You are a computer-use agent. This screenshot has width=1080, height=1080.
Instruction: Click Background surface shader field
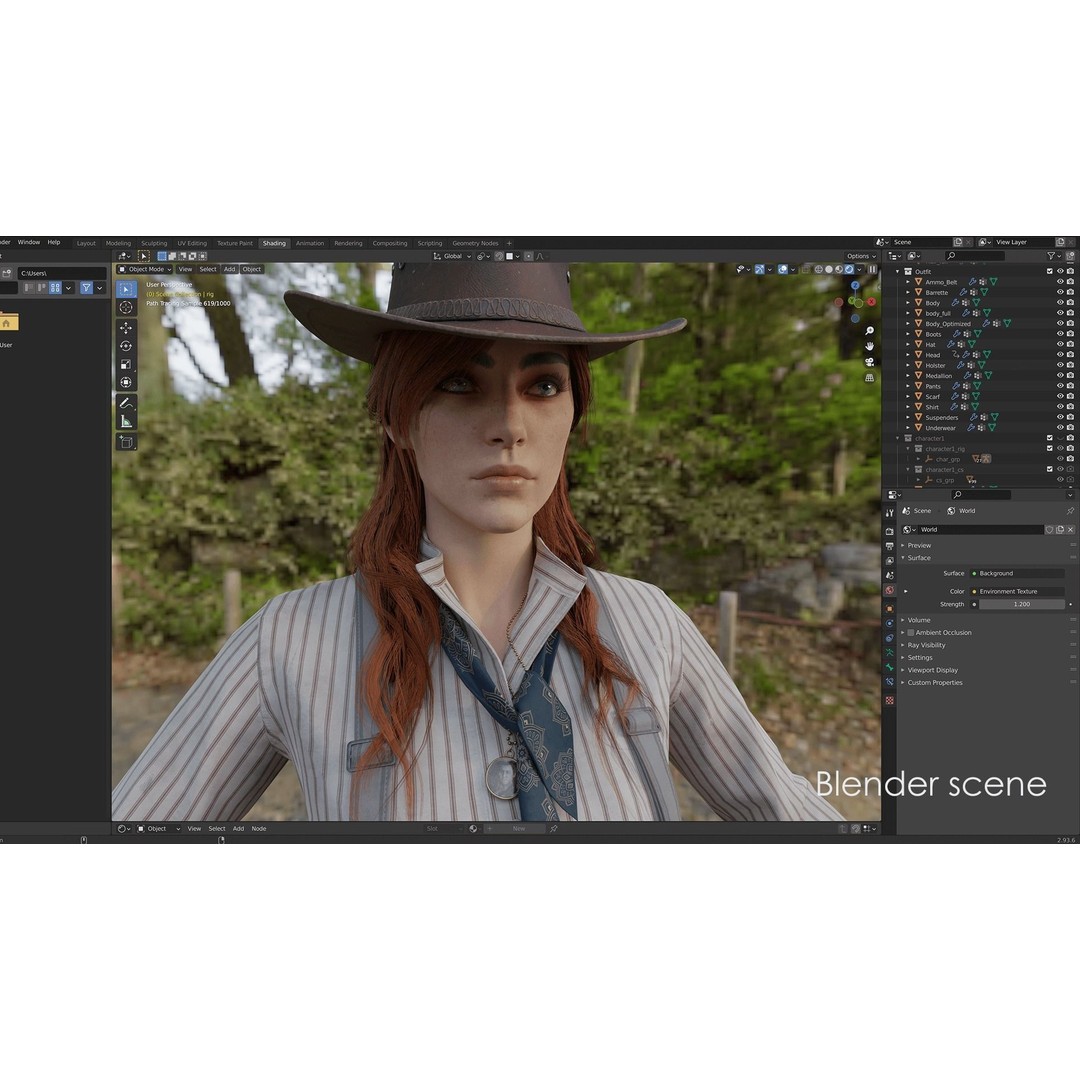pos(1017,573)
